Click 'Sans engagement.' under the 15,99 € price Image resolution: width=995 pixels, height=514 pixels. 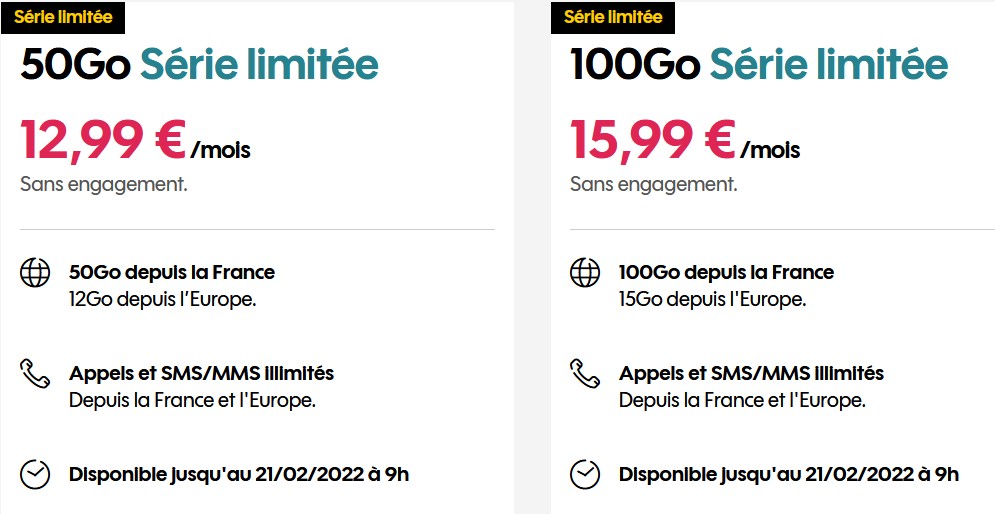coord(653,184)
